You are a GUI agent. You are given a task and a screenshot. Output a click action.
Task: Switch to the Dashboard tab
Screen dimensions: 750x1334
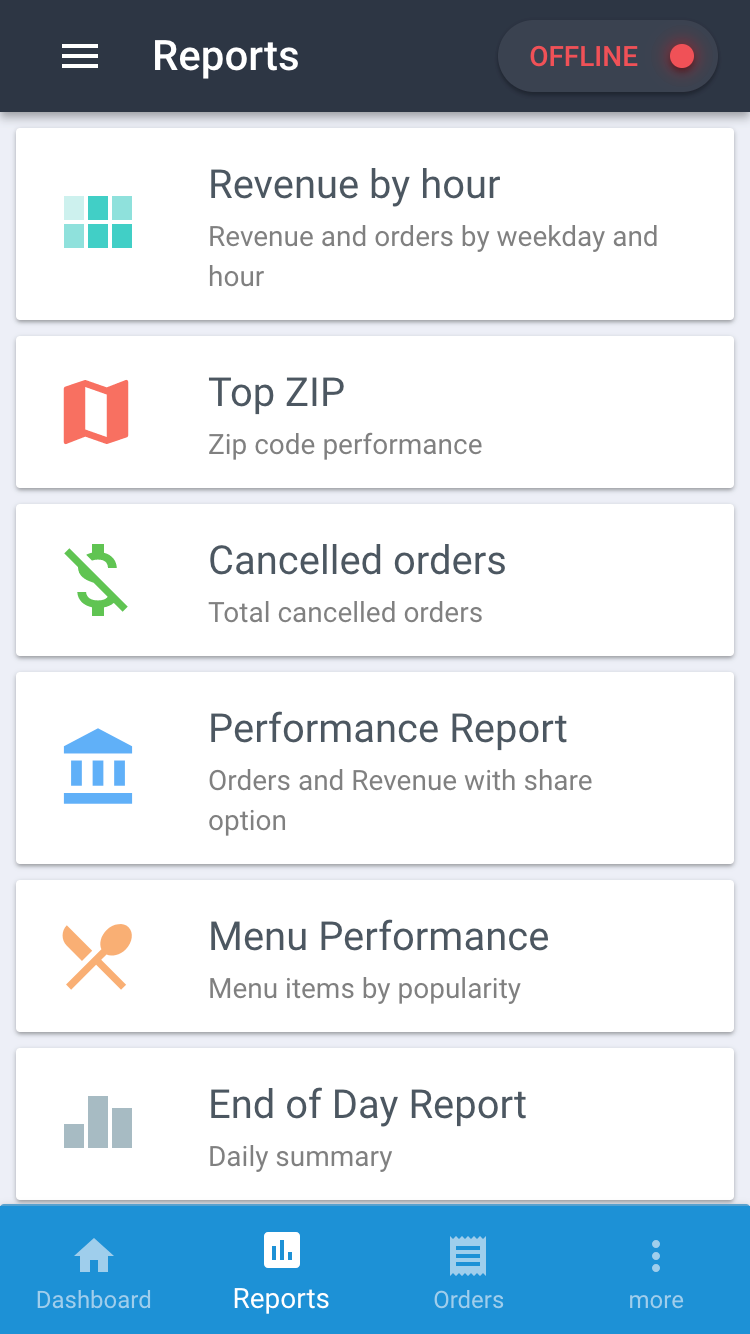[94, 1272]
